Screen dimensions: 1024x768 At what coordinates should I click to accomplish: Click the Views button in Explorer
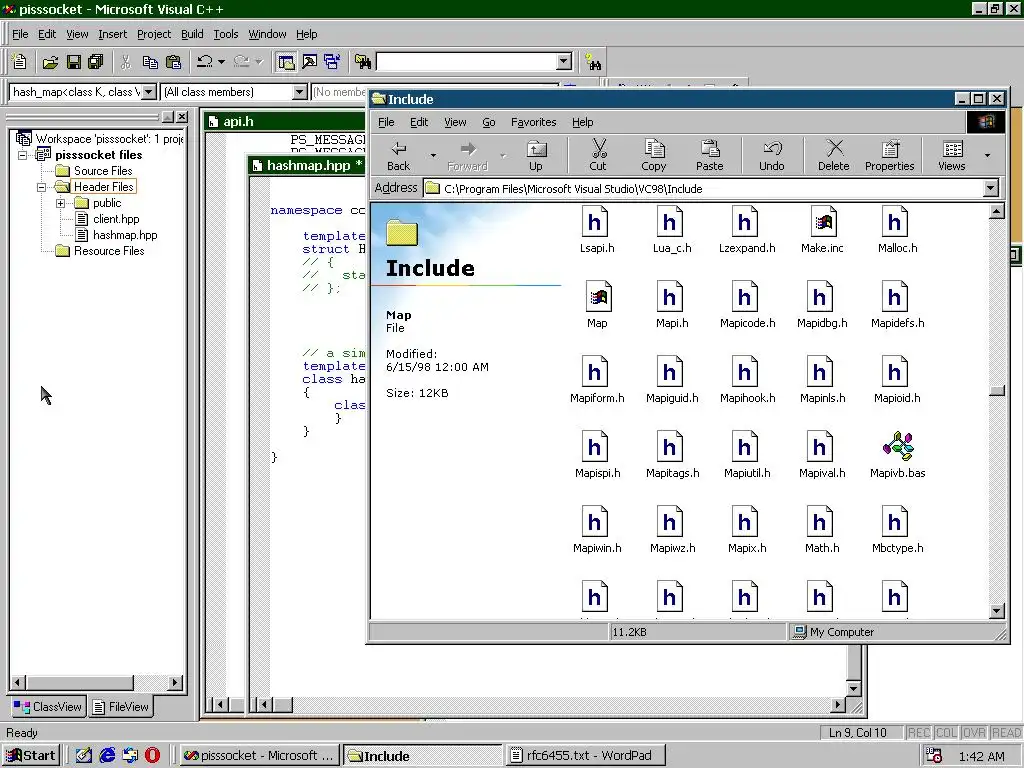coord(952,155)
